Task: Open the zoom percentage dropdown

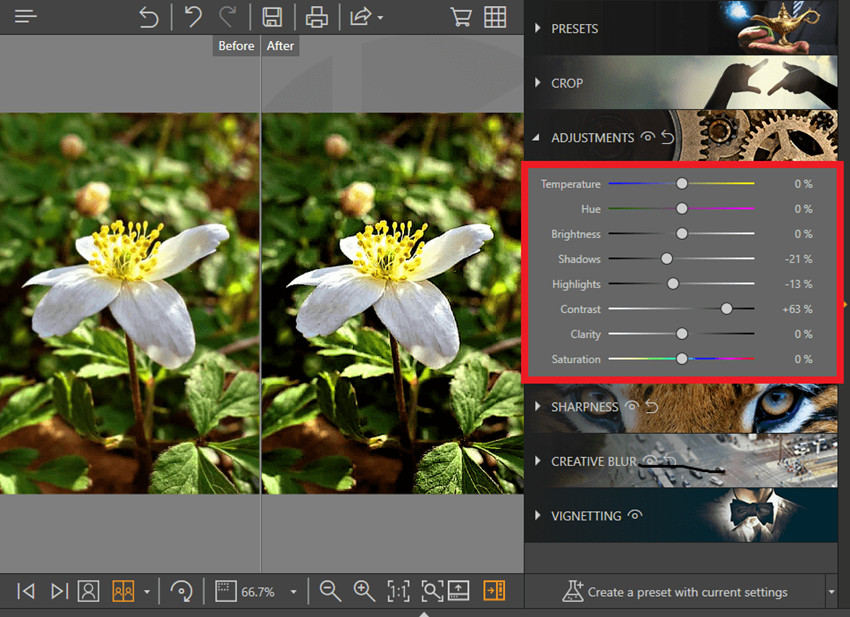Action: tap(293, 592)
